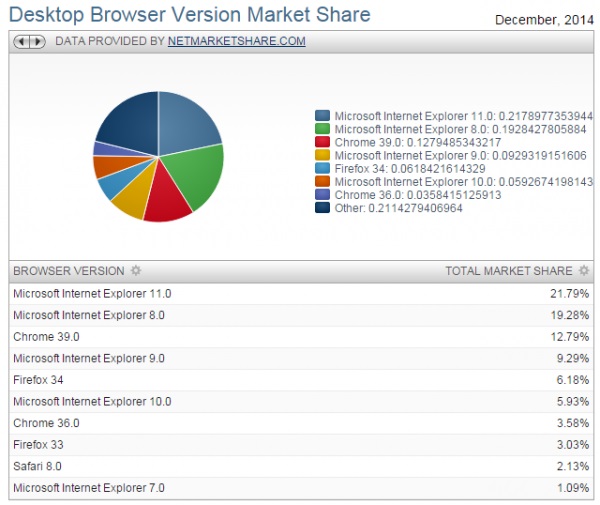The image size is (600, 505).
Task: Open the gear icon beside Total Market Share
Action: click(584, 270)
